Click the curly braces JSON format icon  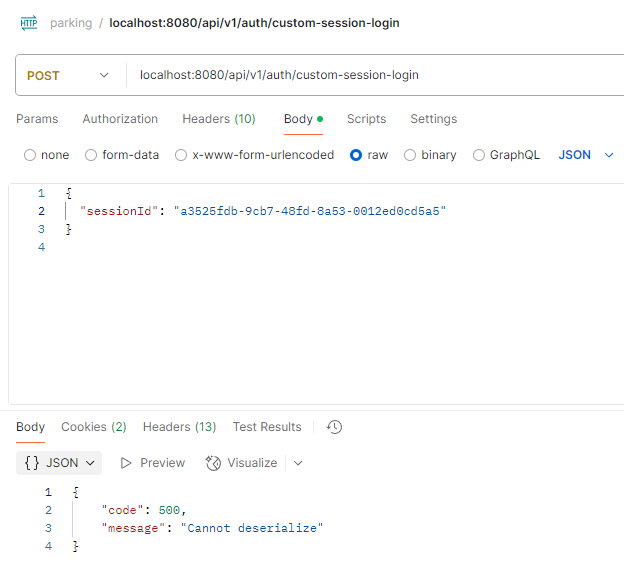(32, 463)
